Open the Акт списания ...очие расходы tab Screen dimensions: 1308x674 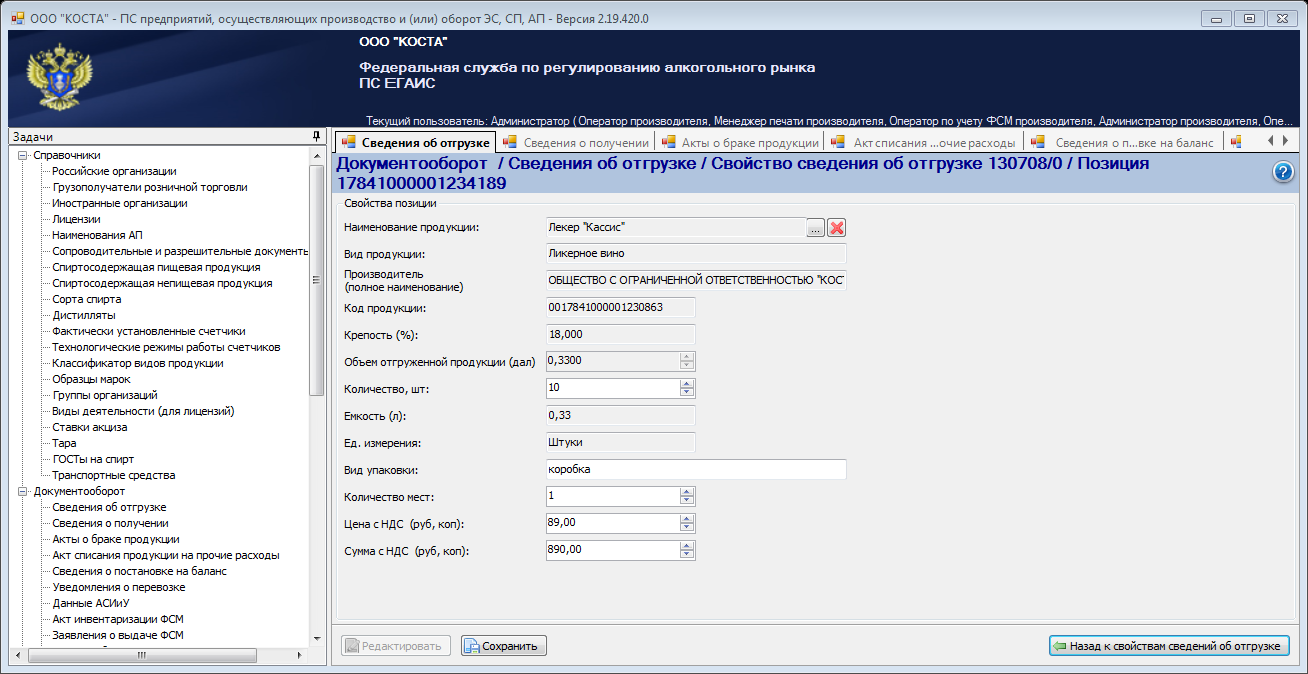924,142
